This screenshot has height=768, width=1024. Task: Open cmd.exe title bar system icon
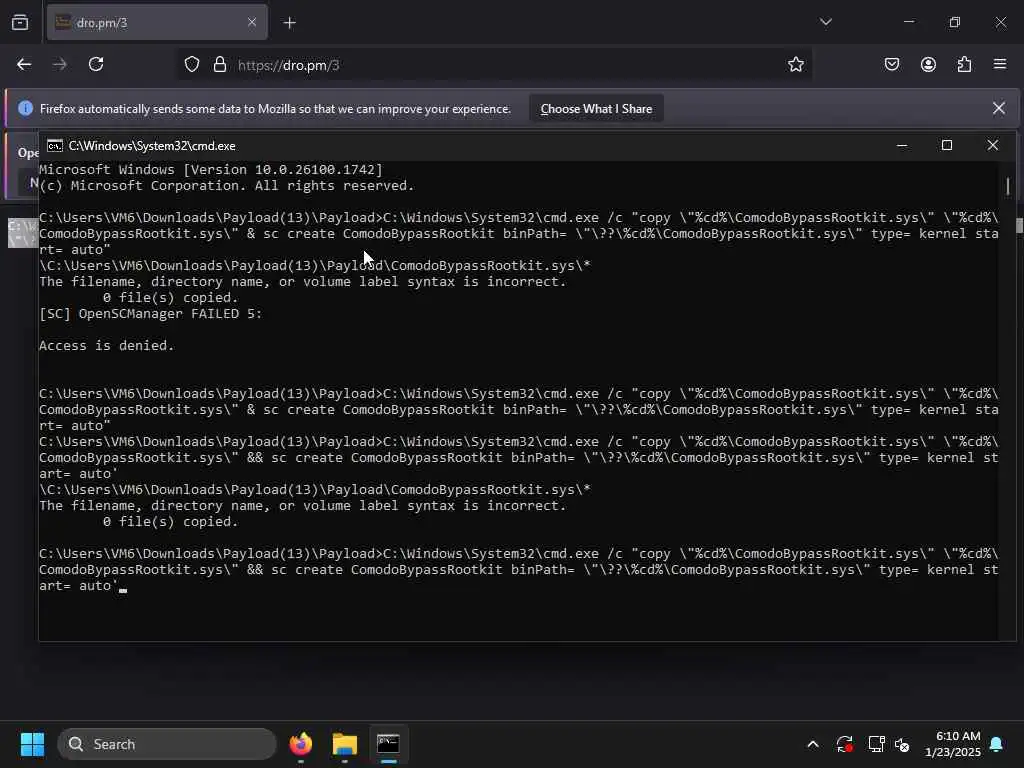tap(55, 146)
